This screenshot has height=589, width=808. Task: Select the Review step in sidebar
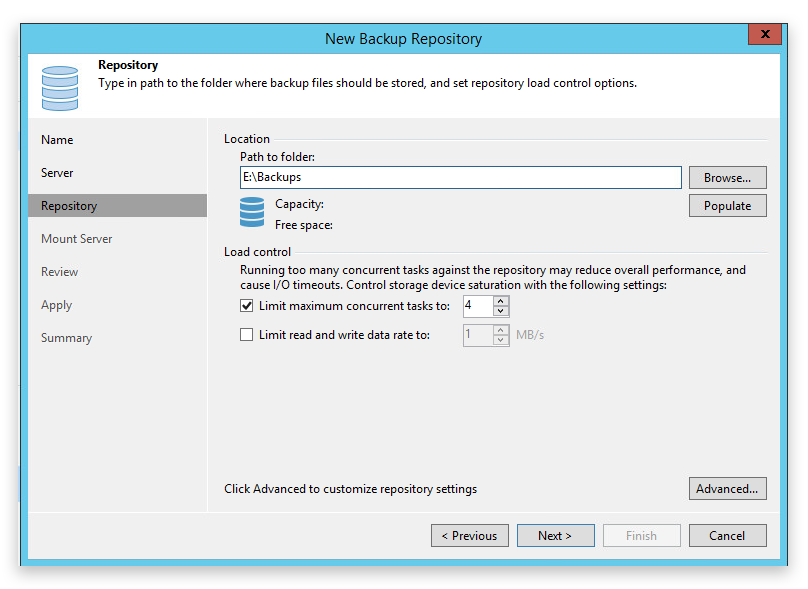[60, 272]
